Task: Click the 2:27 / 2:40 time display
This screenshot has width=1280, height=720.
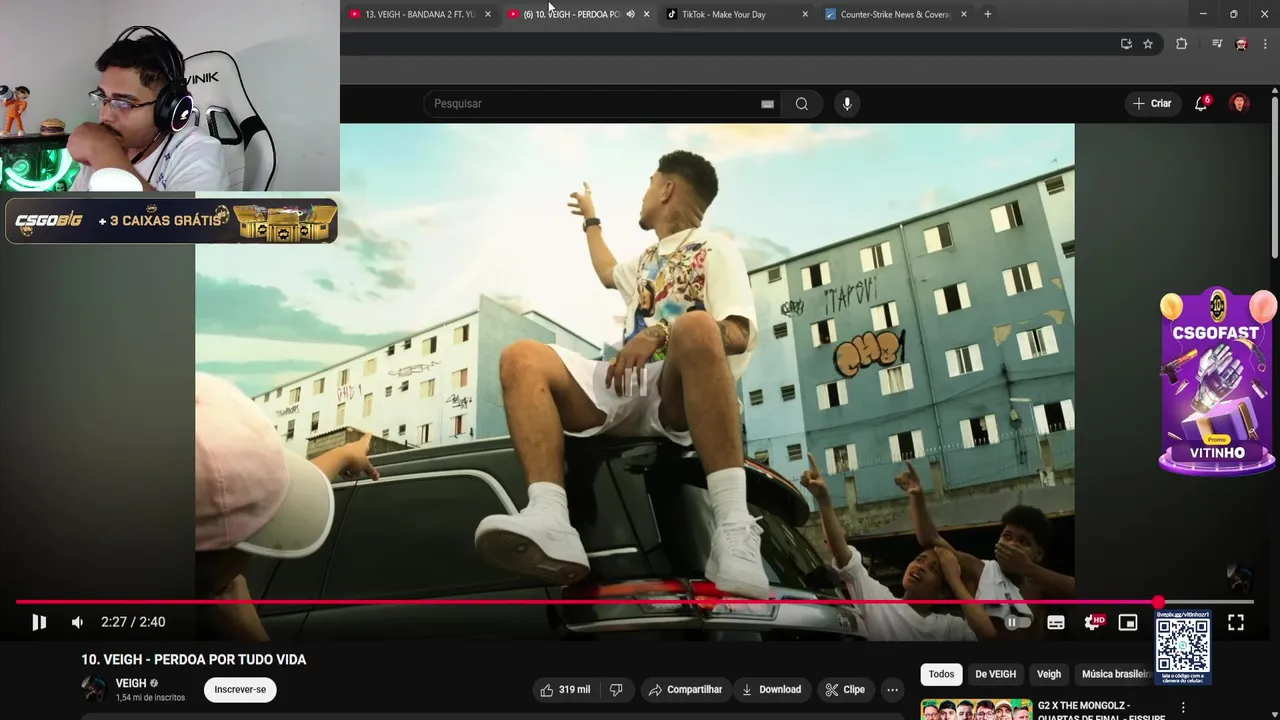Action: (133, 622)
